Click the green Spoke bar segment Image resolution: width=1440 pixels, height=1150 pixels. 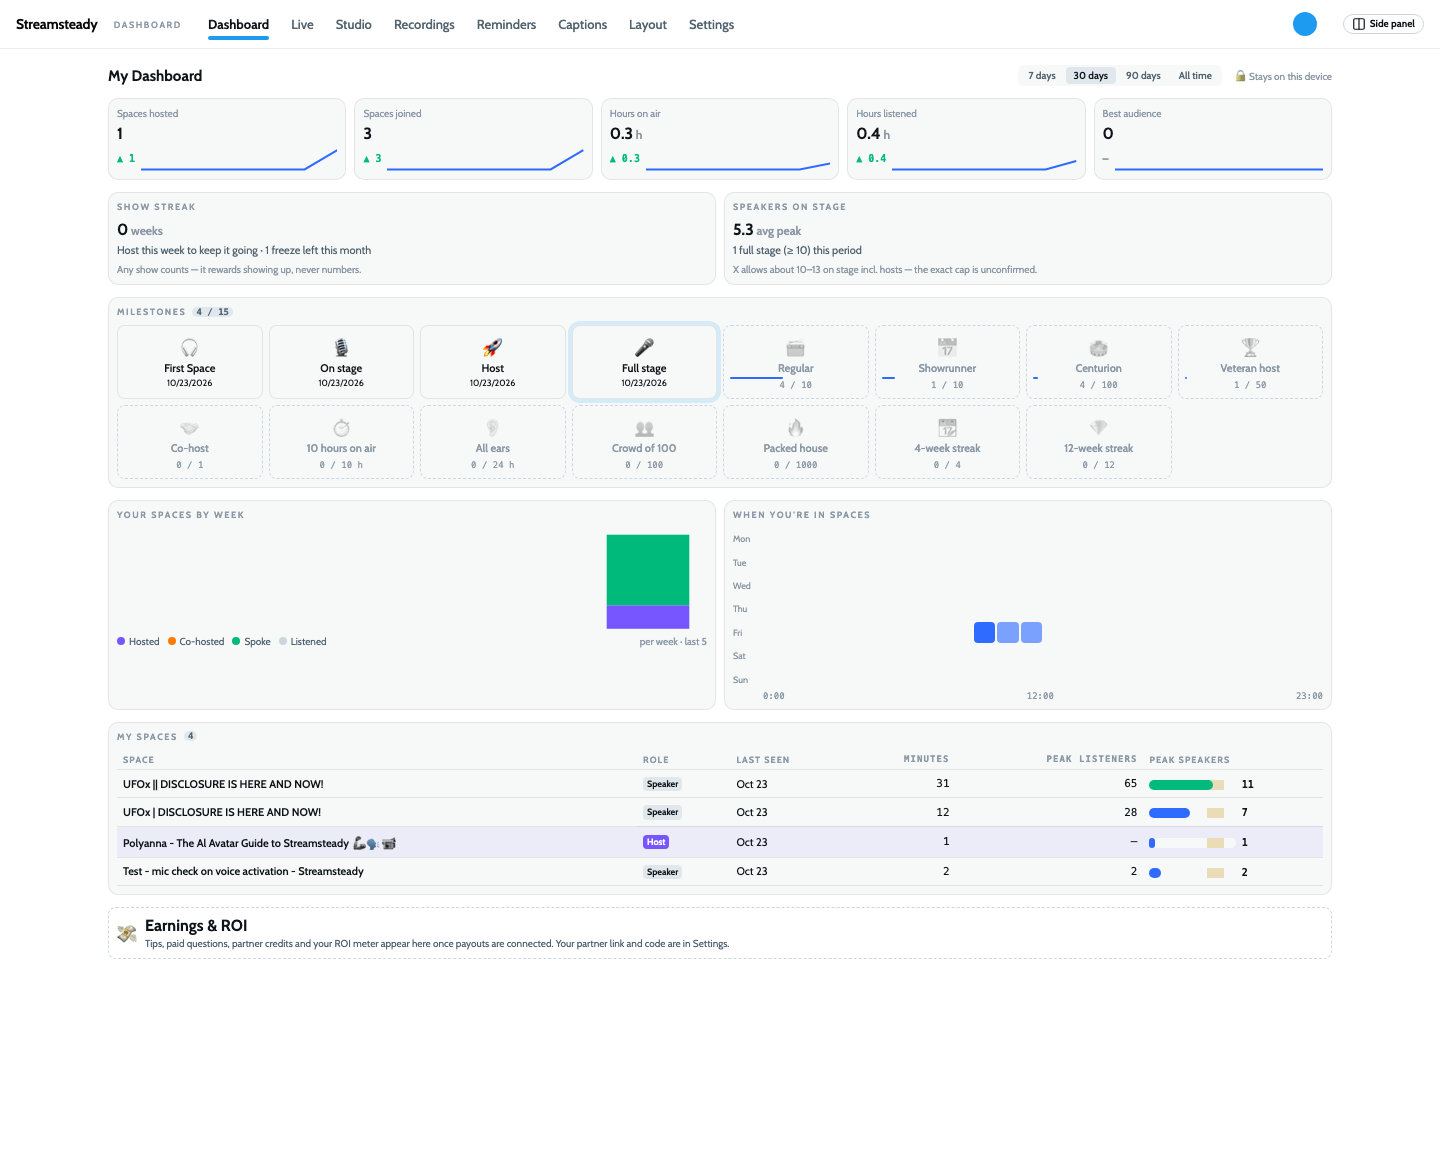click(648, 570)
